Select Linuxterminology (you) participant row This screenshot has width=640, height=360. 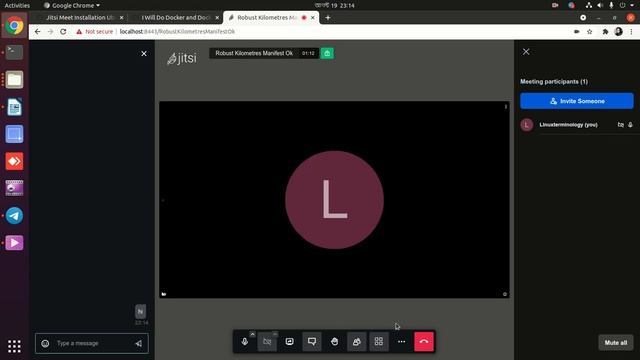[x=577, y=125]
